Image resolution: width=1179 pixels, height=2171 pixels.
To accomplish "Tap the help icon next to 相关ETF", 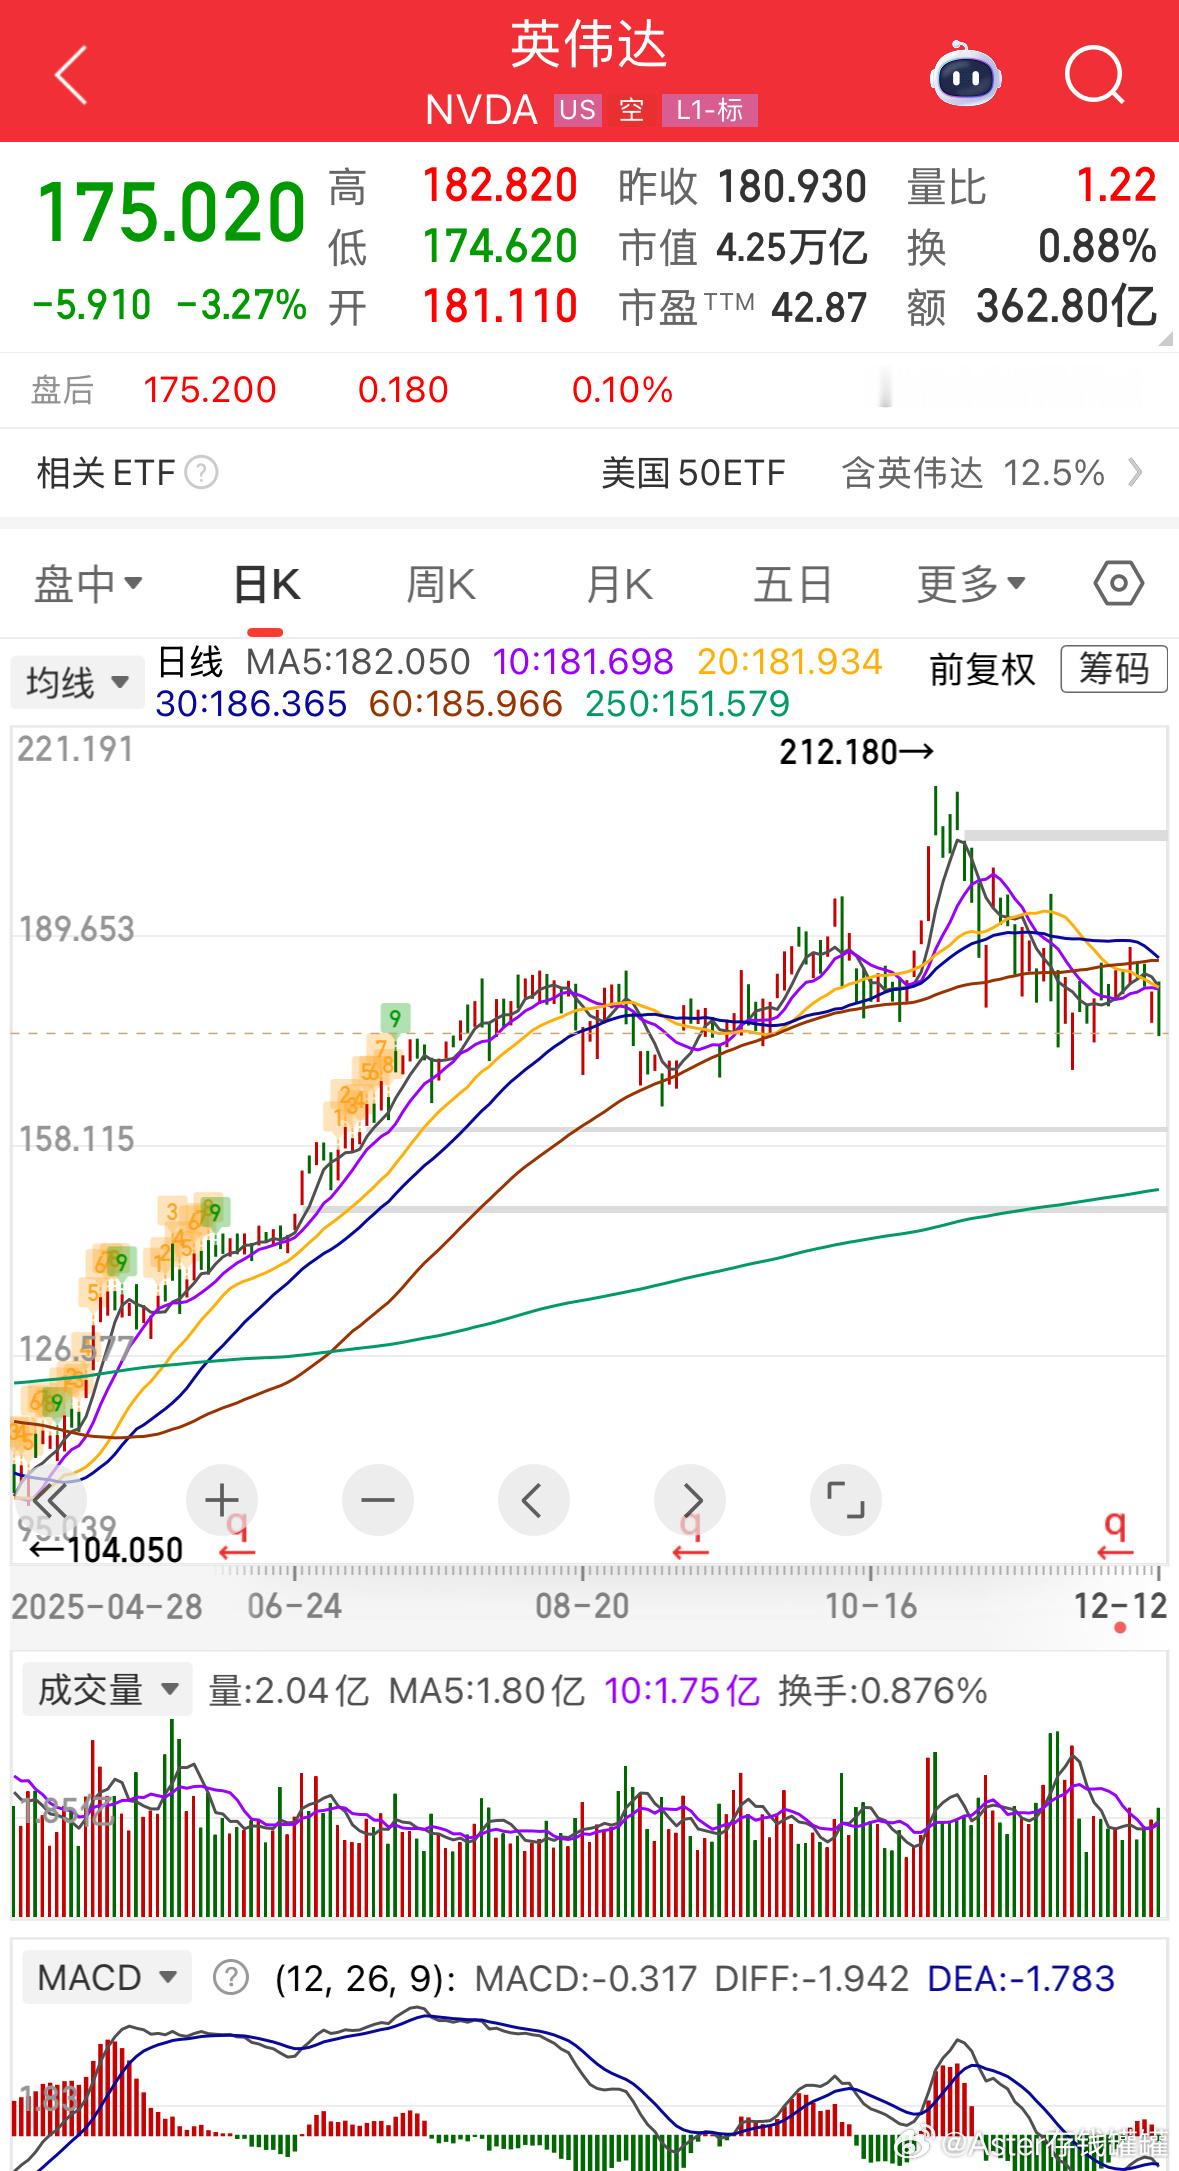I will (201, 472).
